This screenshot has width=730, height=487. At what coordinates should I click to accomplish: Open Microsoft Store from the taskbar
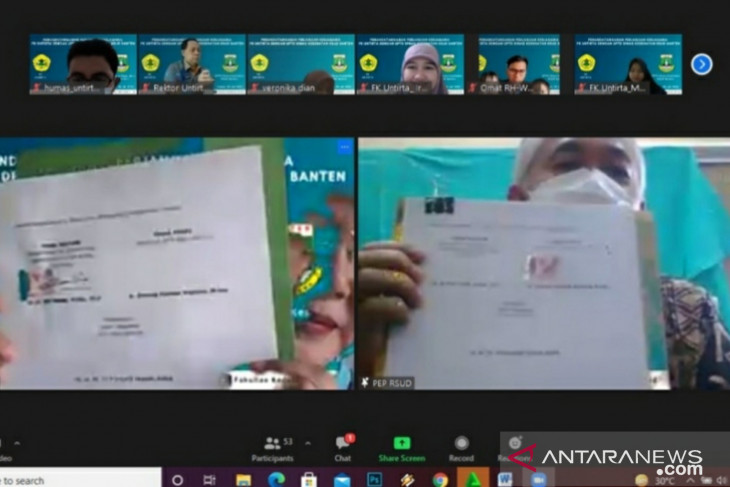point(309,479)
